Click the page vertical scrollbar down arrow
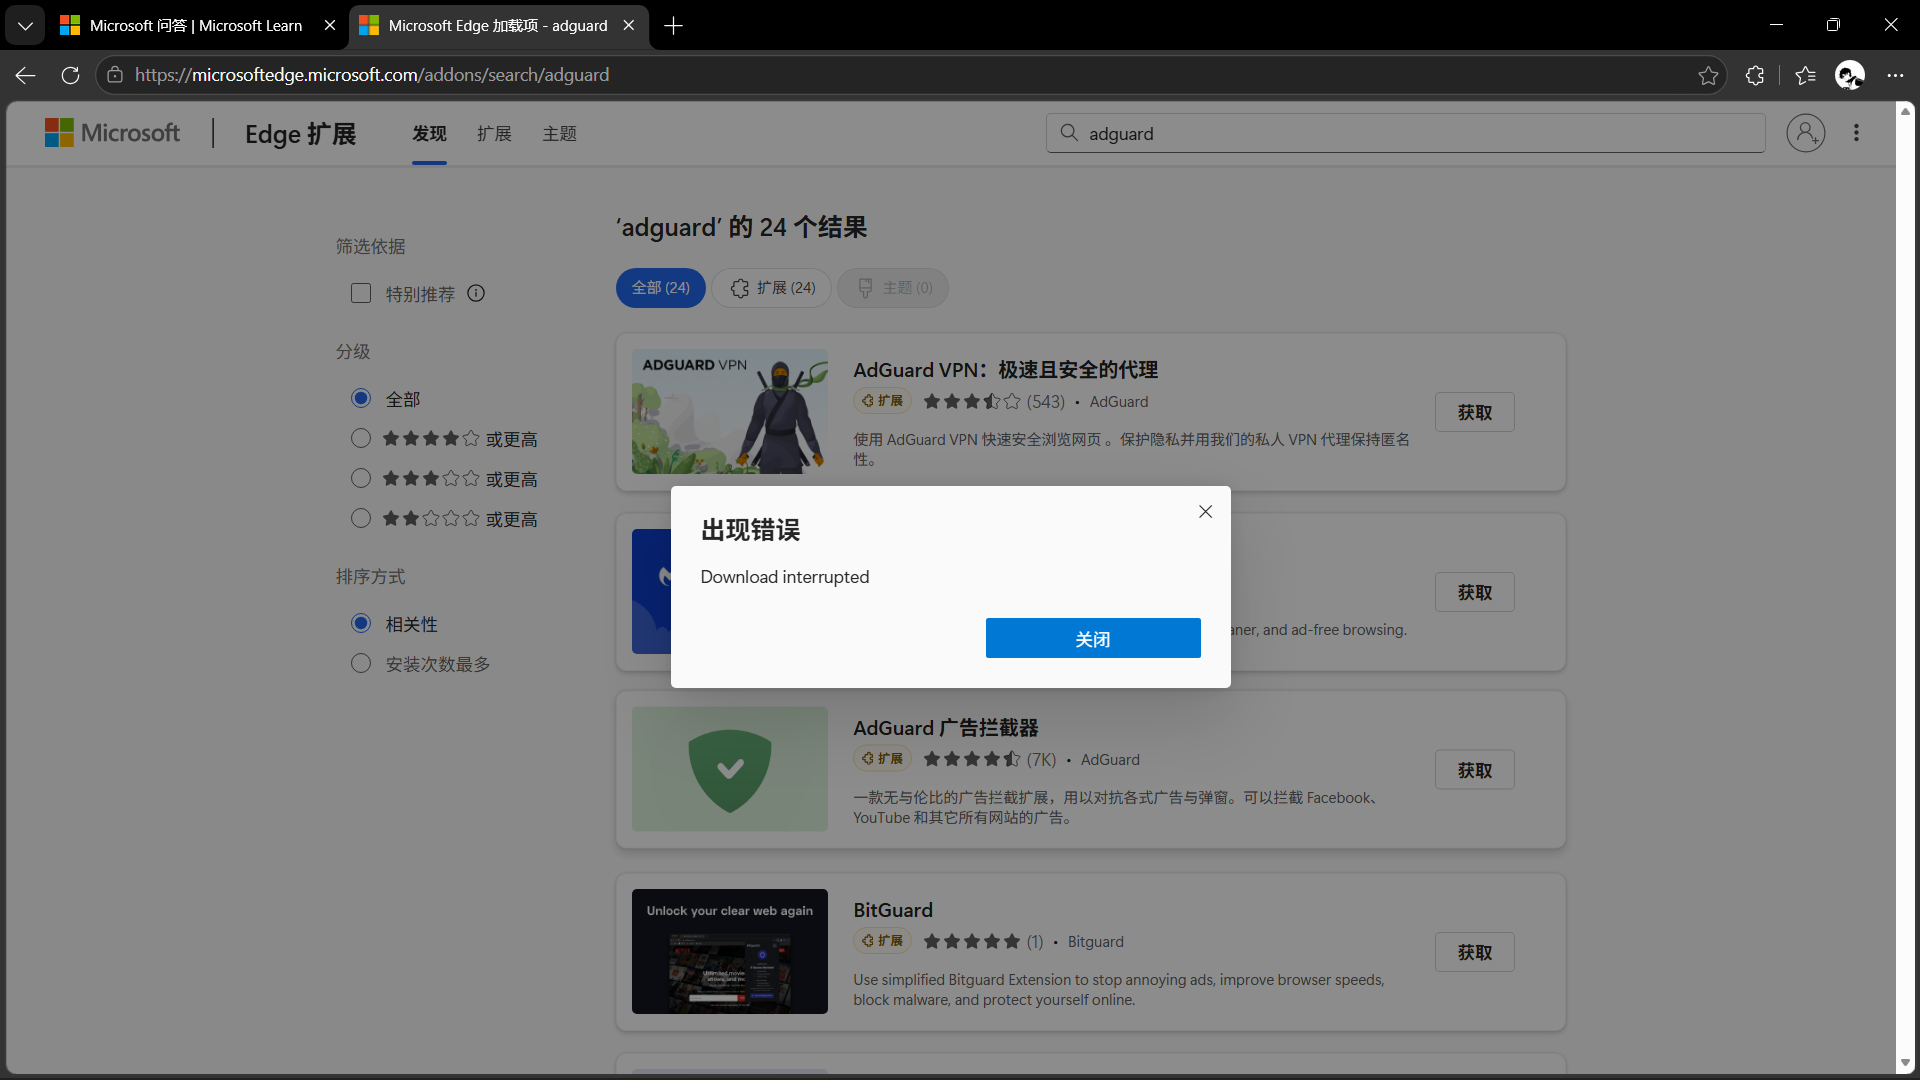The image size is (1920, 1080). (x=1905, y=1062)
